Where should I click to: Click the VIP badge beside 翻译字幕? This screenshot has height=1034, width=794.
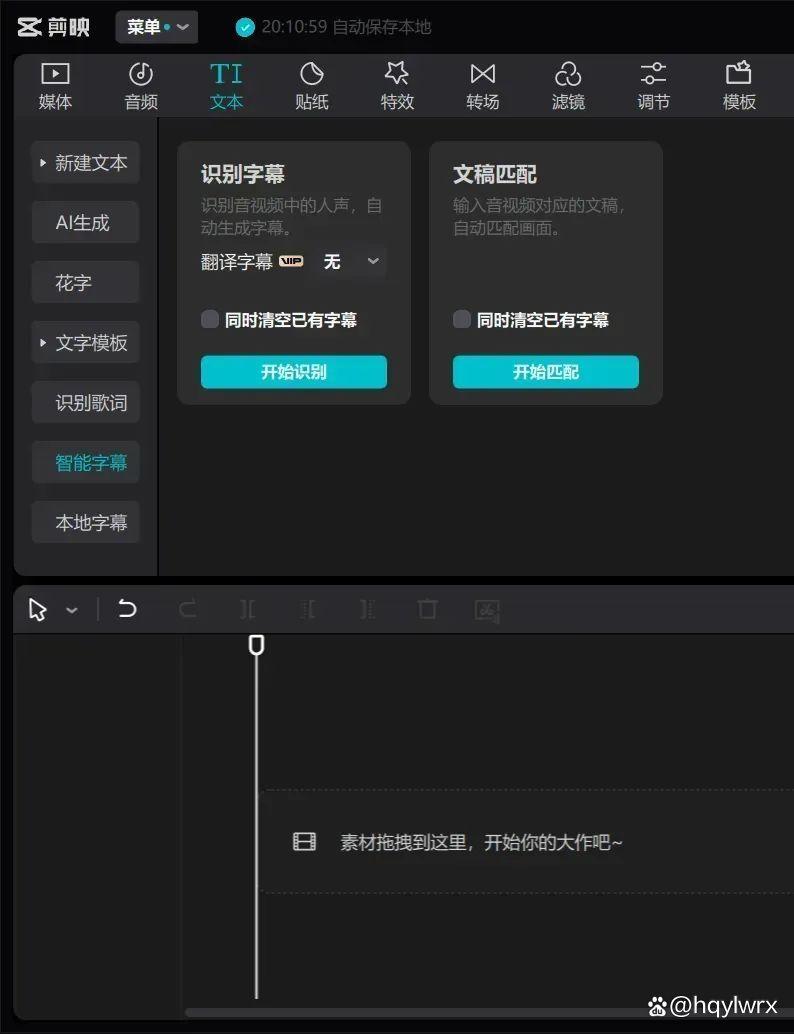(x=291, y=261)
